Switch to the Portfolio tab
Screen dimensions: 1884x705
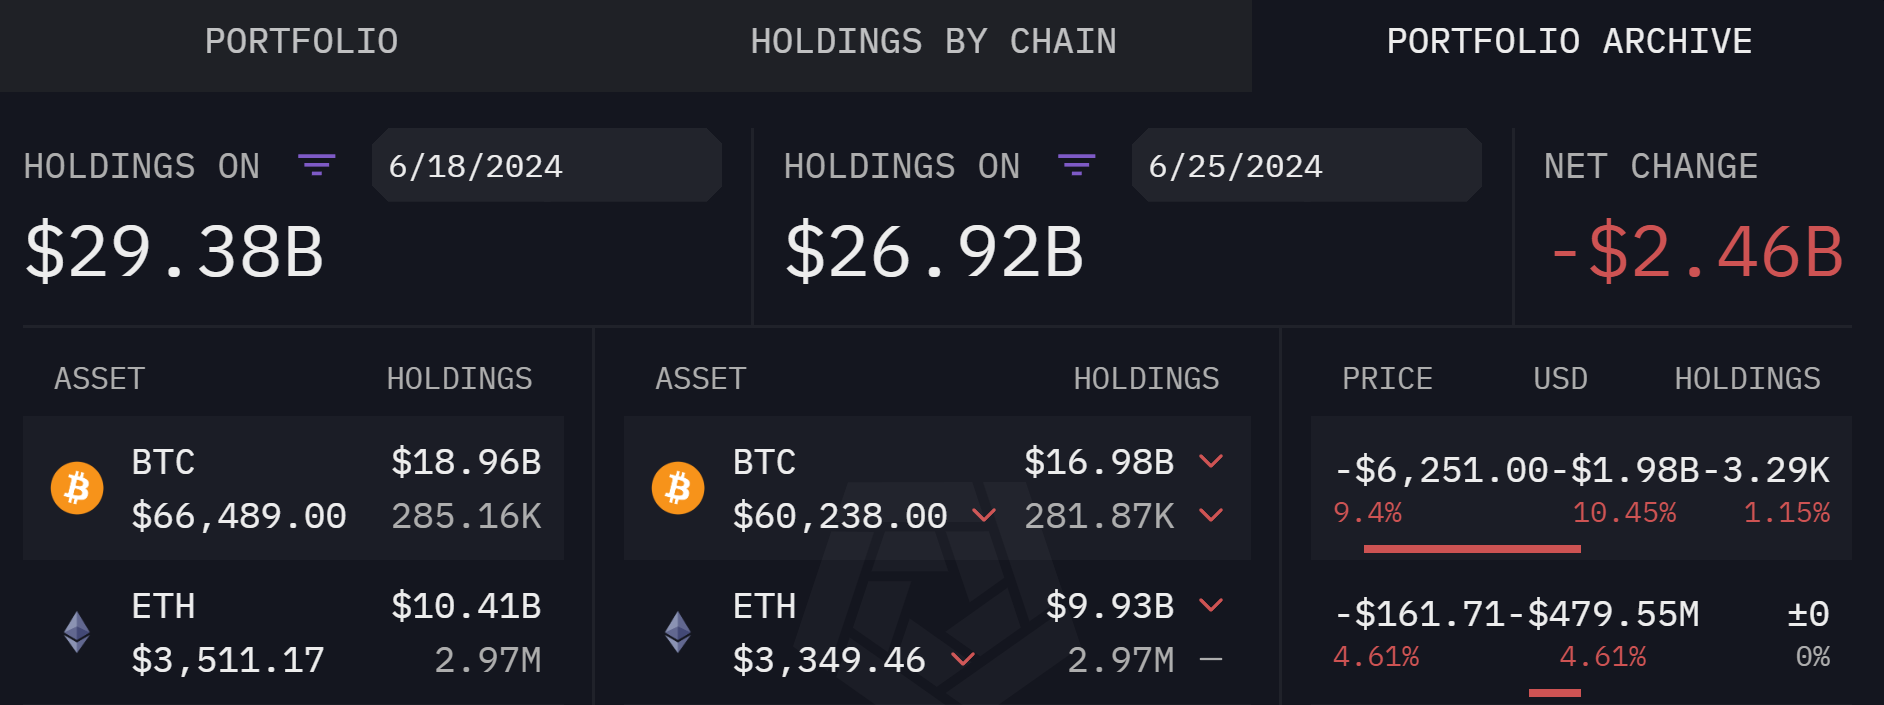click(301, 42)
